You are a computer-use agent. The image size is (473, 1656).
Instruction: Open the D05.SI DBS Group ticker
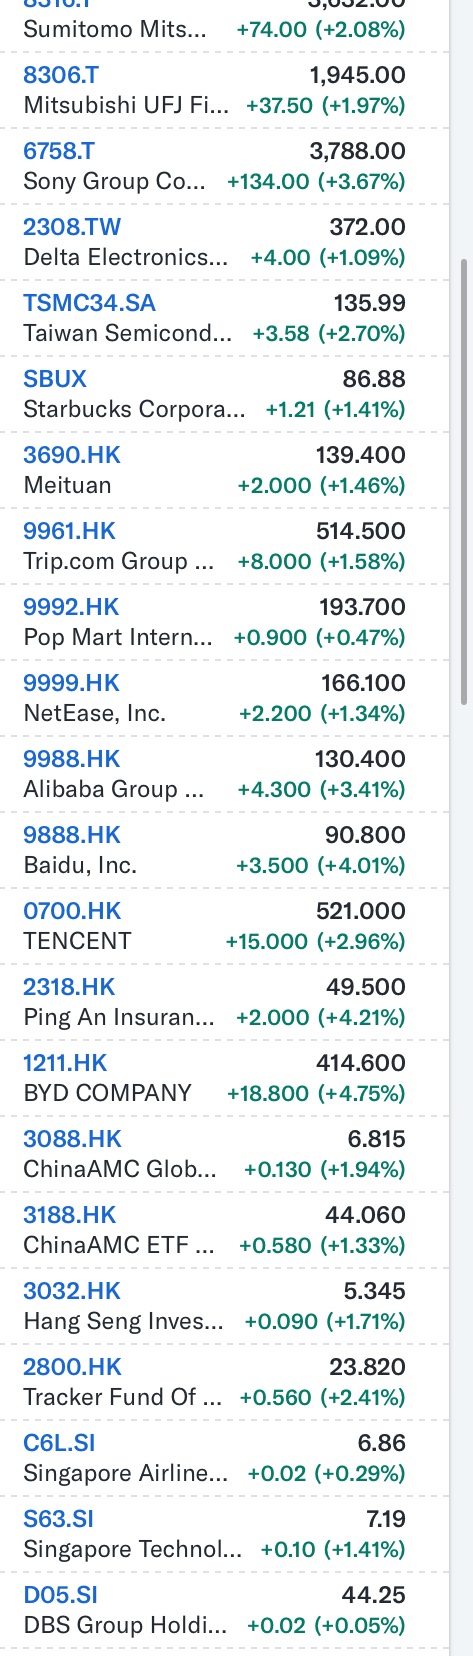pos(60,1595)
